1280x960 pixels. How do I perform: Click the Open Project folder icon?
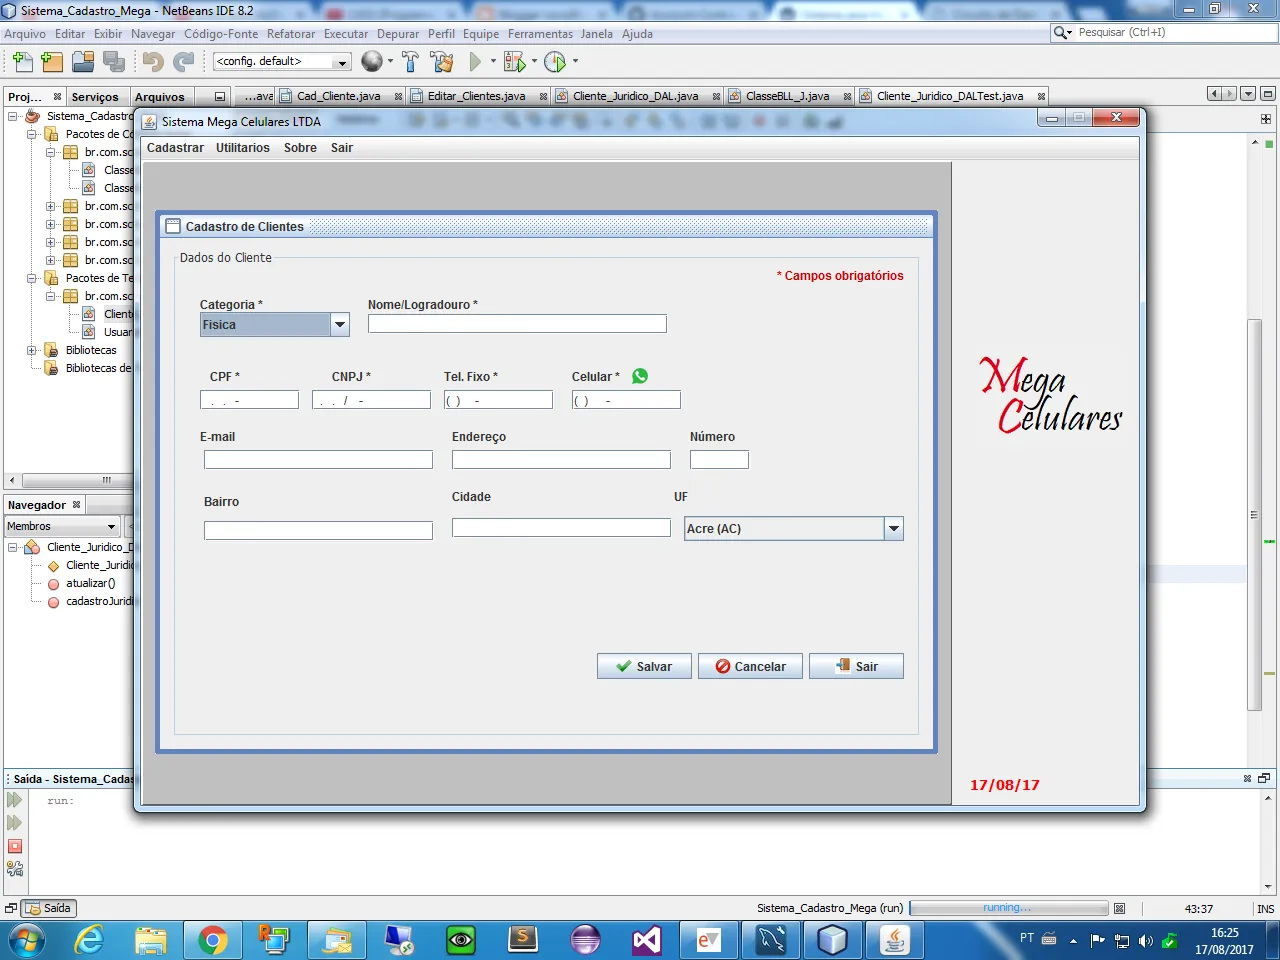tap(83, 62)
